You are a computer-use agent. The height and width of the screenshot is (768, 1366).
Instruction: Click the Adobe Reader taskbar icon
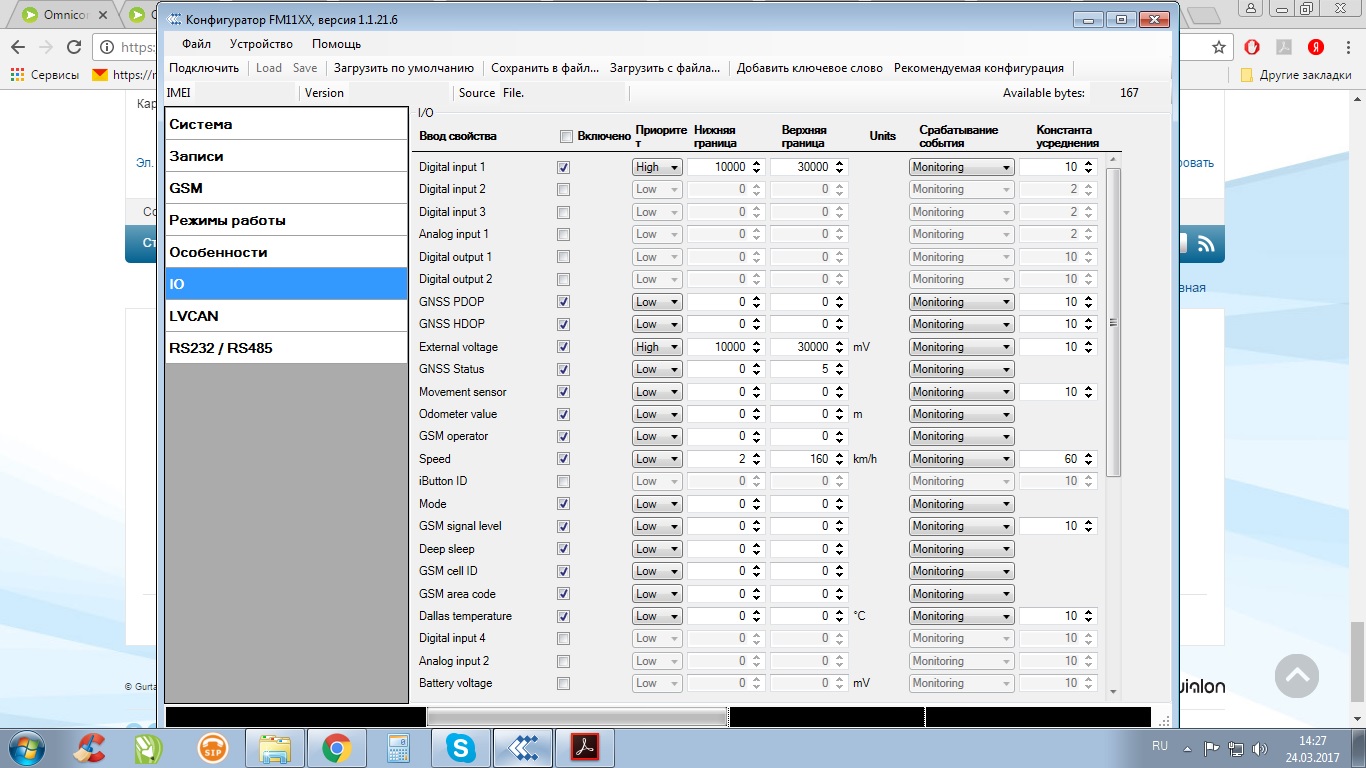click(584, 747)
